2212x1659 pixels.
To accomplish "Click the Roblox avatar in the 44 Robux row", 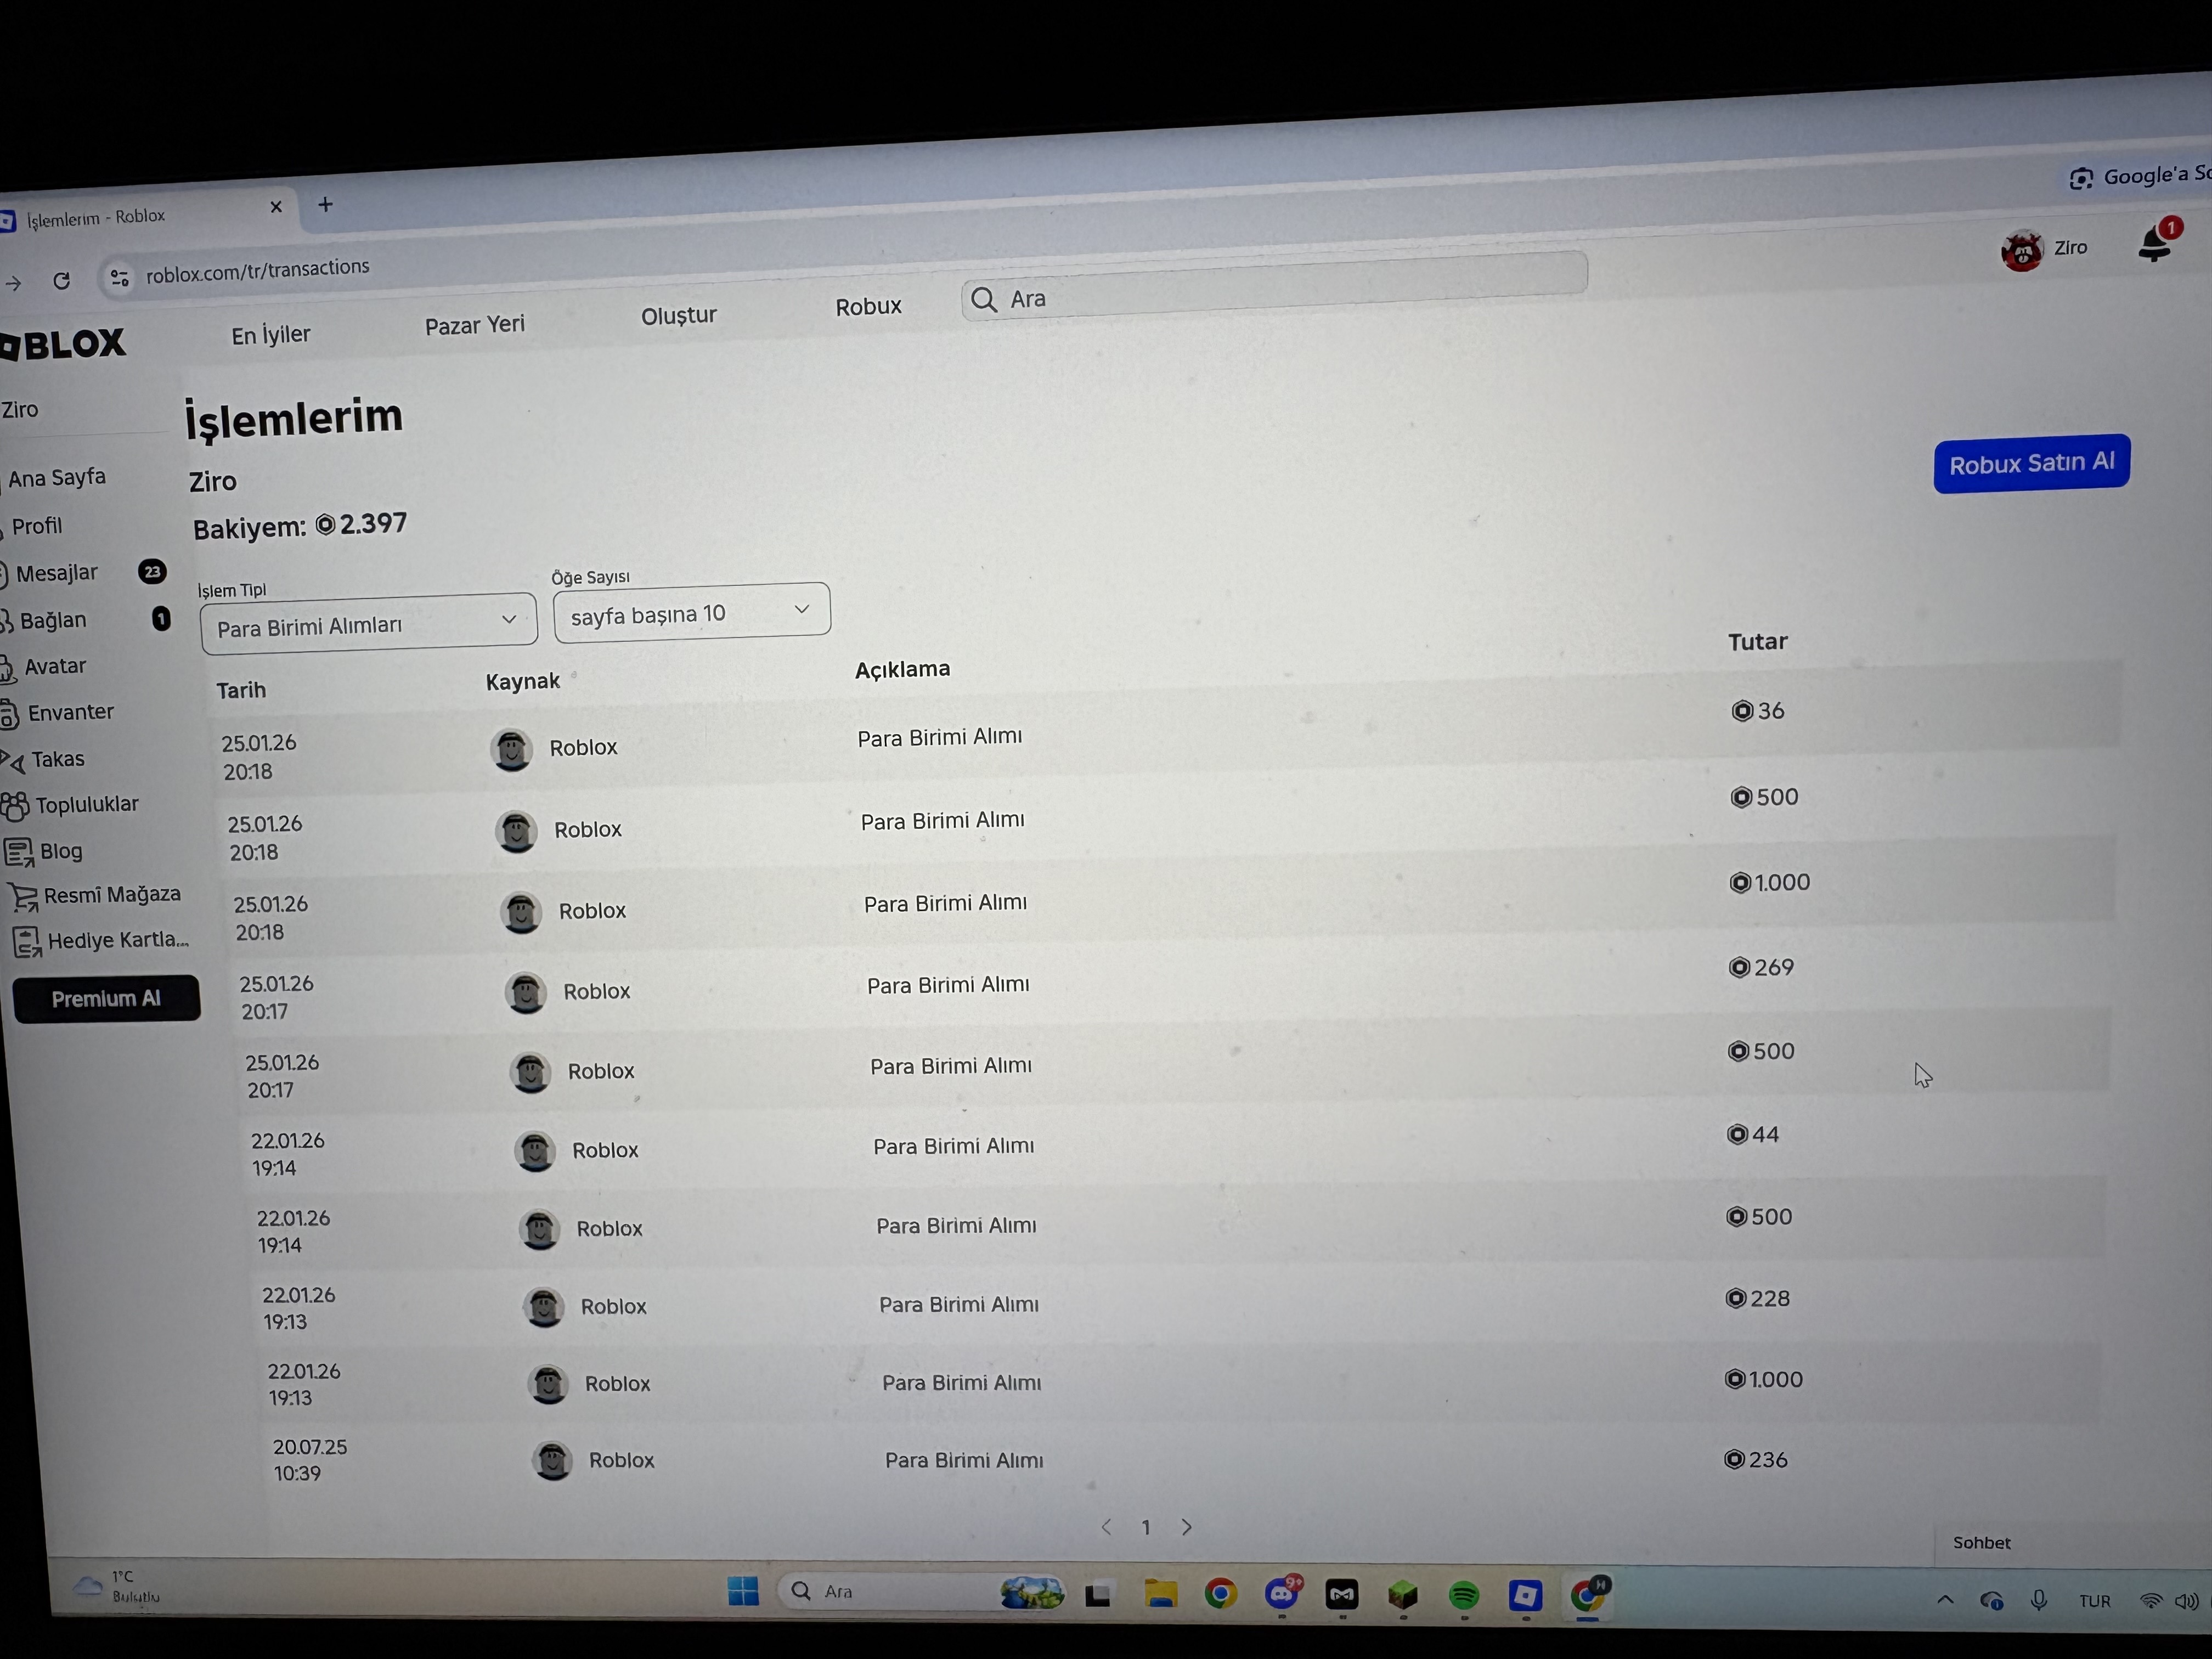I will pos(535,1152).
